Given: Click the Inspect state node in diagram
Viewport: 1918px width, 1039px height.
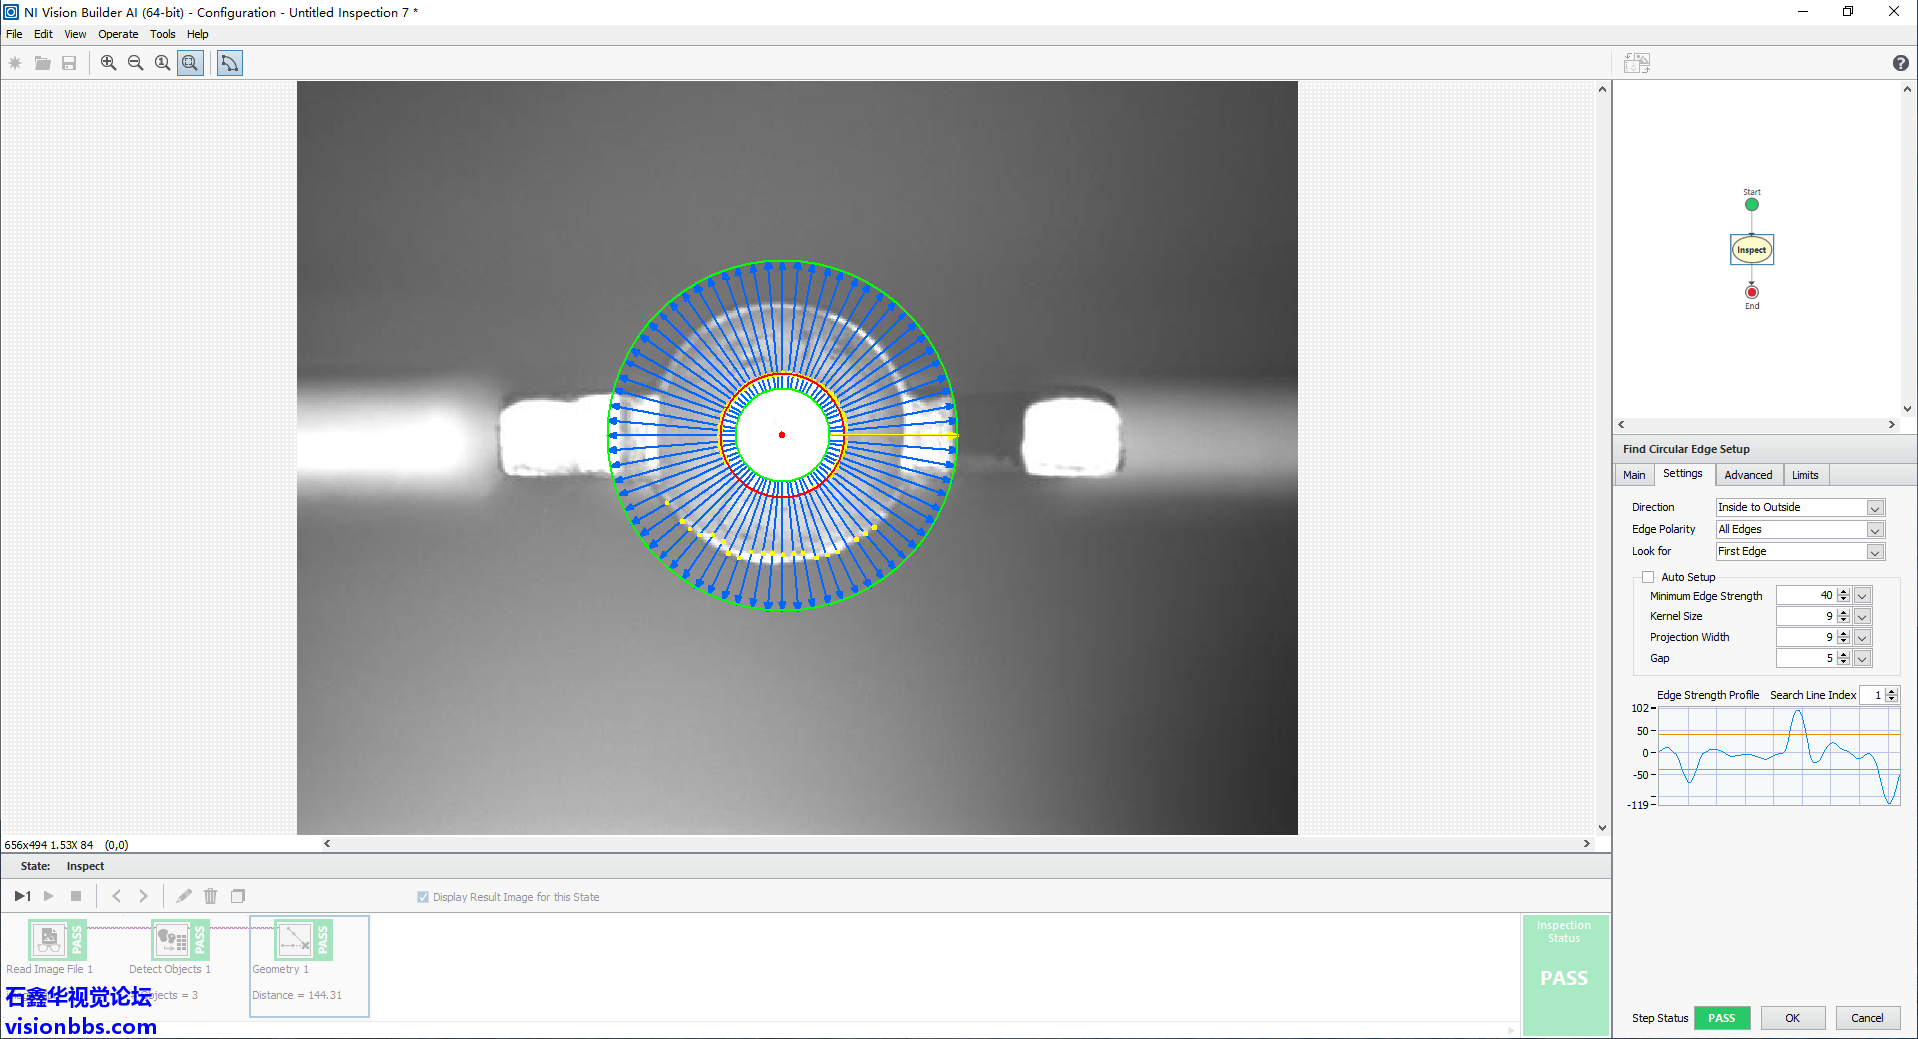Looking at the screenshot, I should (1751, 250).
